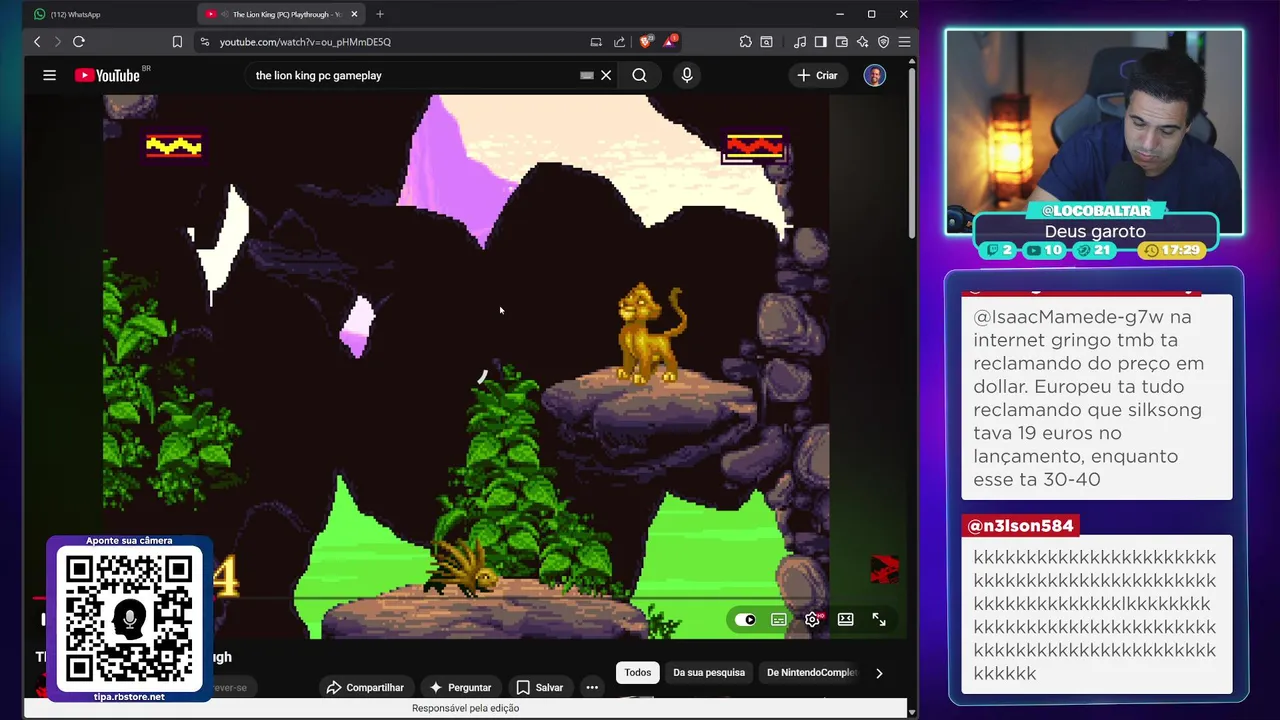Switch the player to theater mode

pyautogui.click(x=846, y=620)
